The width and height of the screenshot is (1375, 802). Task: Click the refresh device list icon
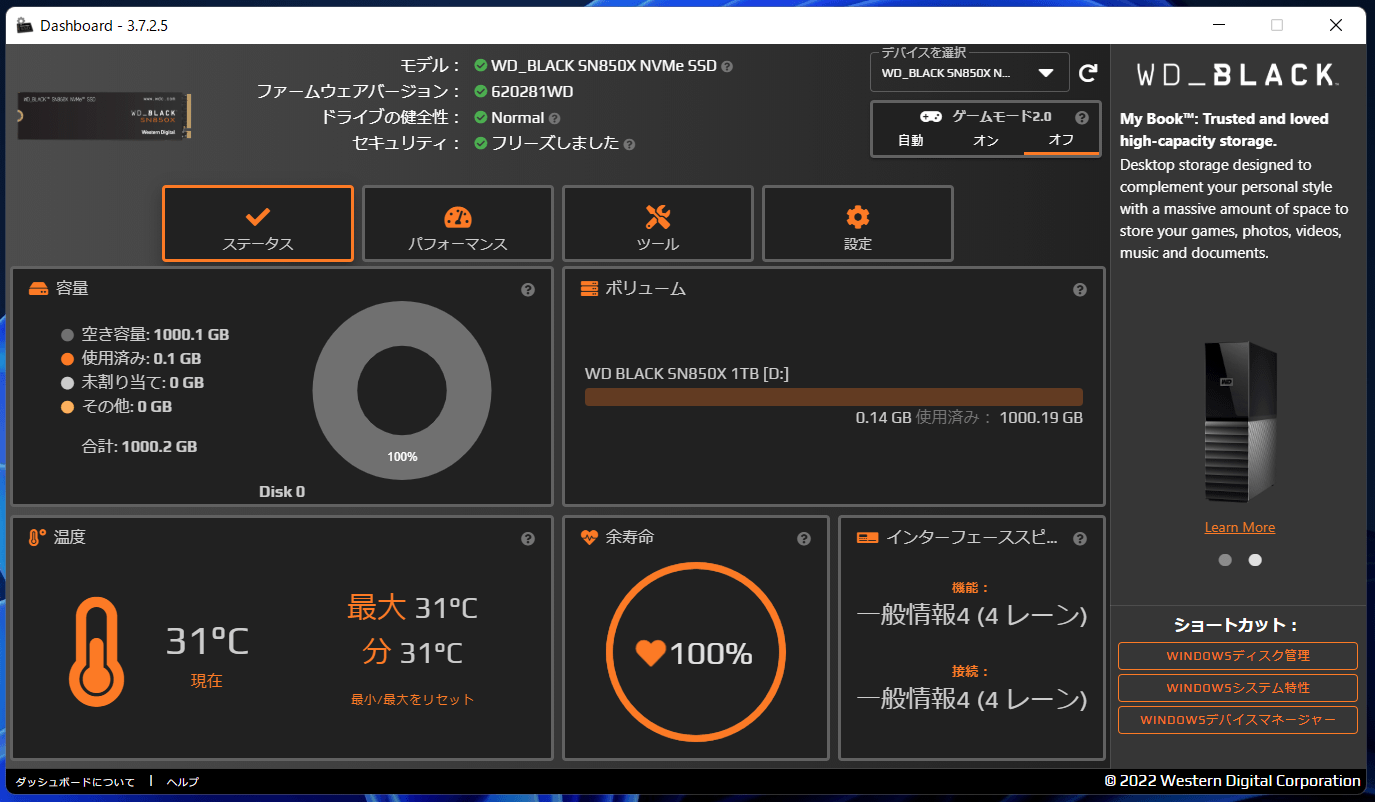coord(1089,73)
